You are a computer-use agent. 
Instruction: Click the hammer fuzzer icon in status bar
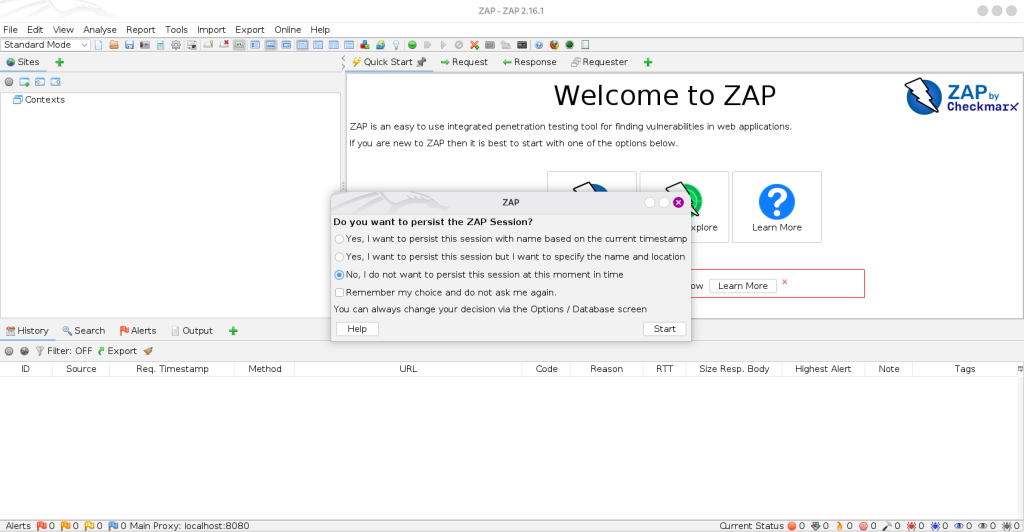pos(887,525)
